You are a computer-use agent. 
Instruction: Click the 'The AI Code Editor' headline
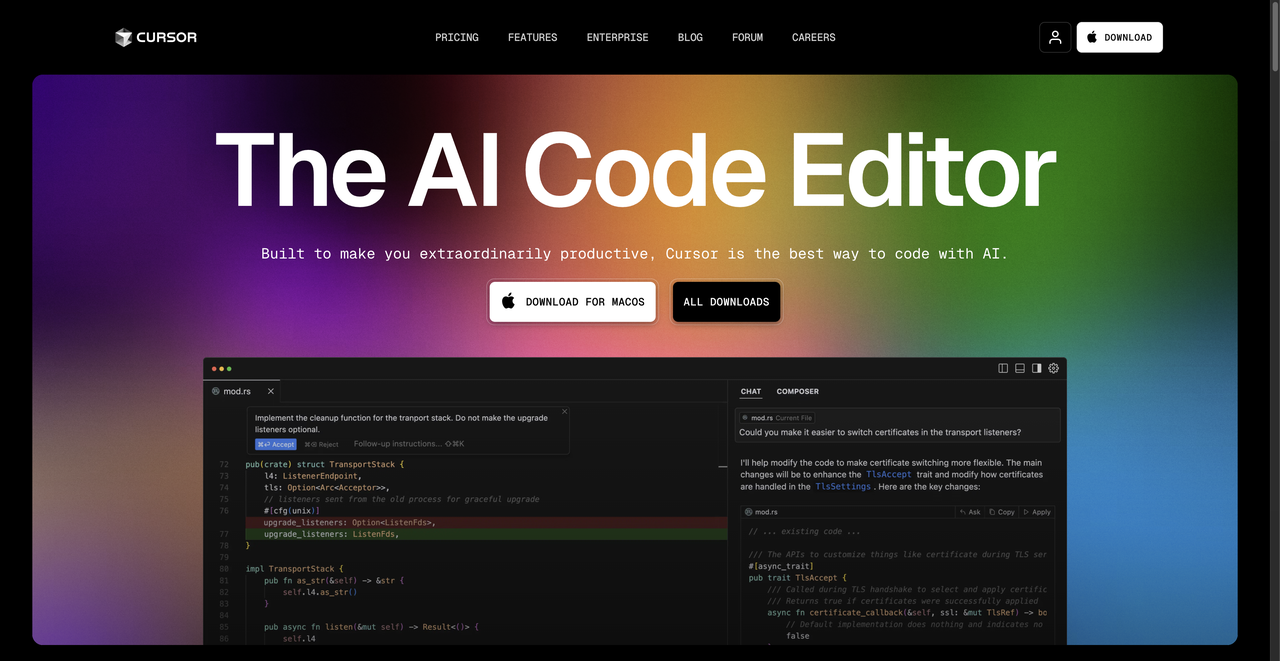point(635,171)
